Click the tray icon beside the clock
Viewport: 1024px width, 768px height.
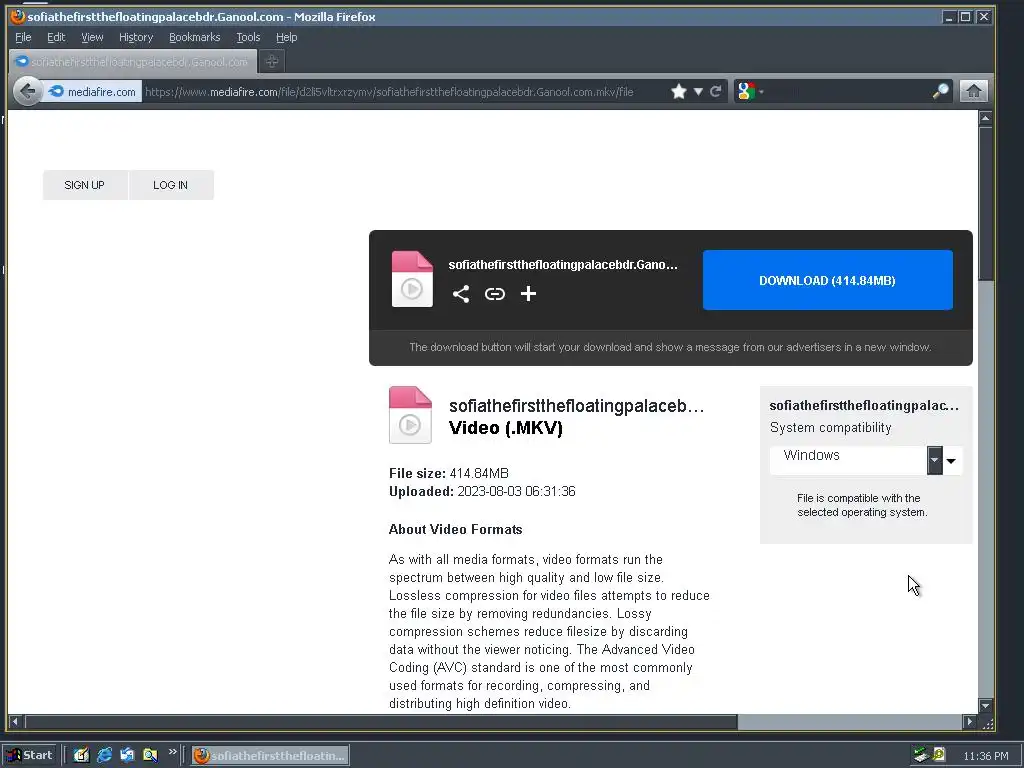click(939, 755)
